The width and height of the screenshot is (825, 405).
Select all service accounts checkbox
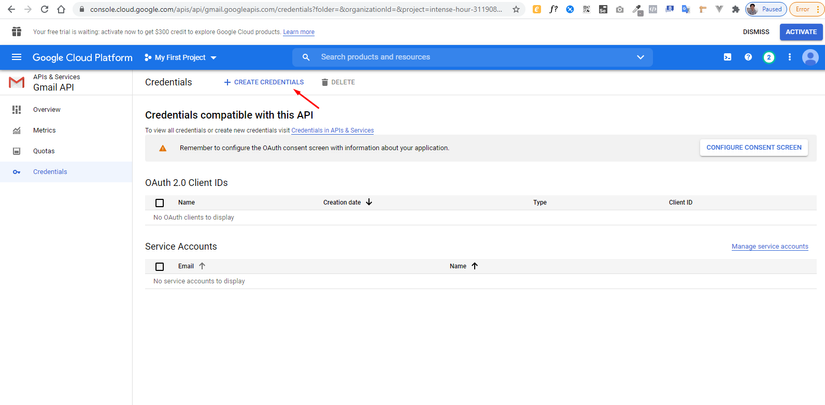(x=160, y=267)
